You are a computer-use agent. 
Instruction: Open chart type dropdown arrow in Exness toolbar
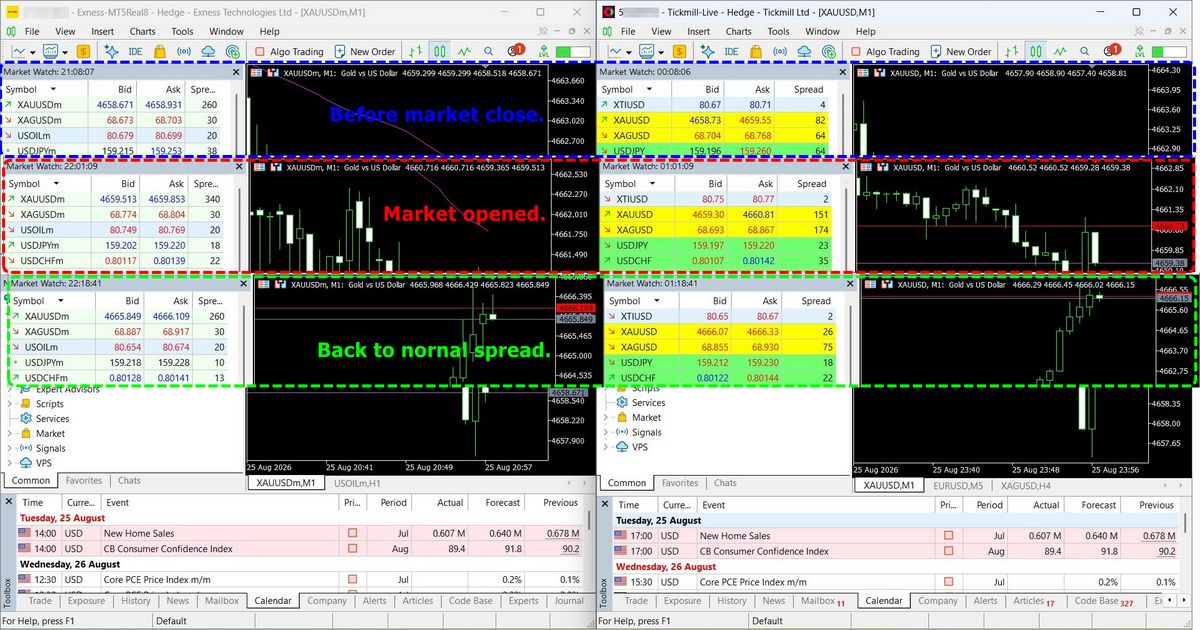(33, 52)
